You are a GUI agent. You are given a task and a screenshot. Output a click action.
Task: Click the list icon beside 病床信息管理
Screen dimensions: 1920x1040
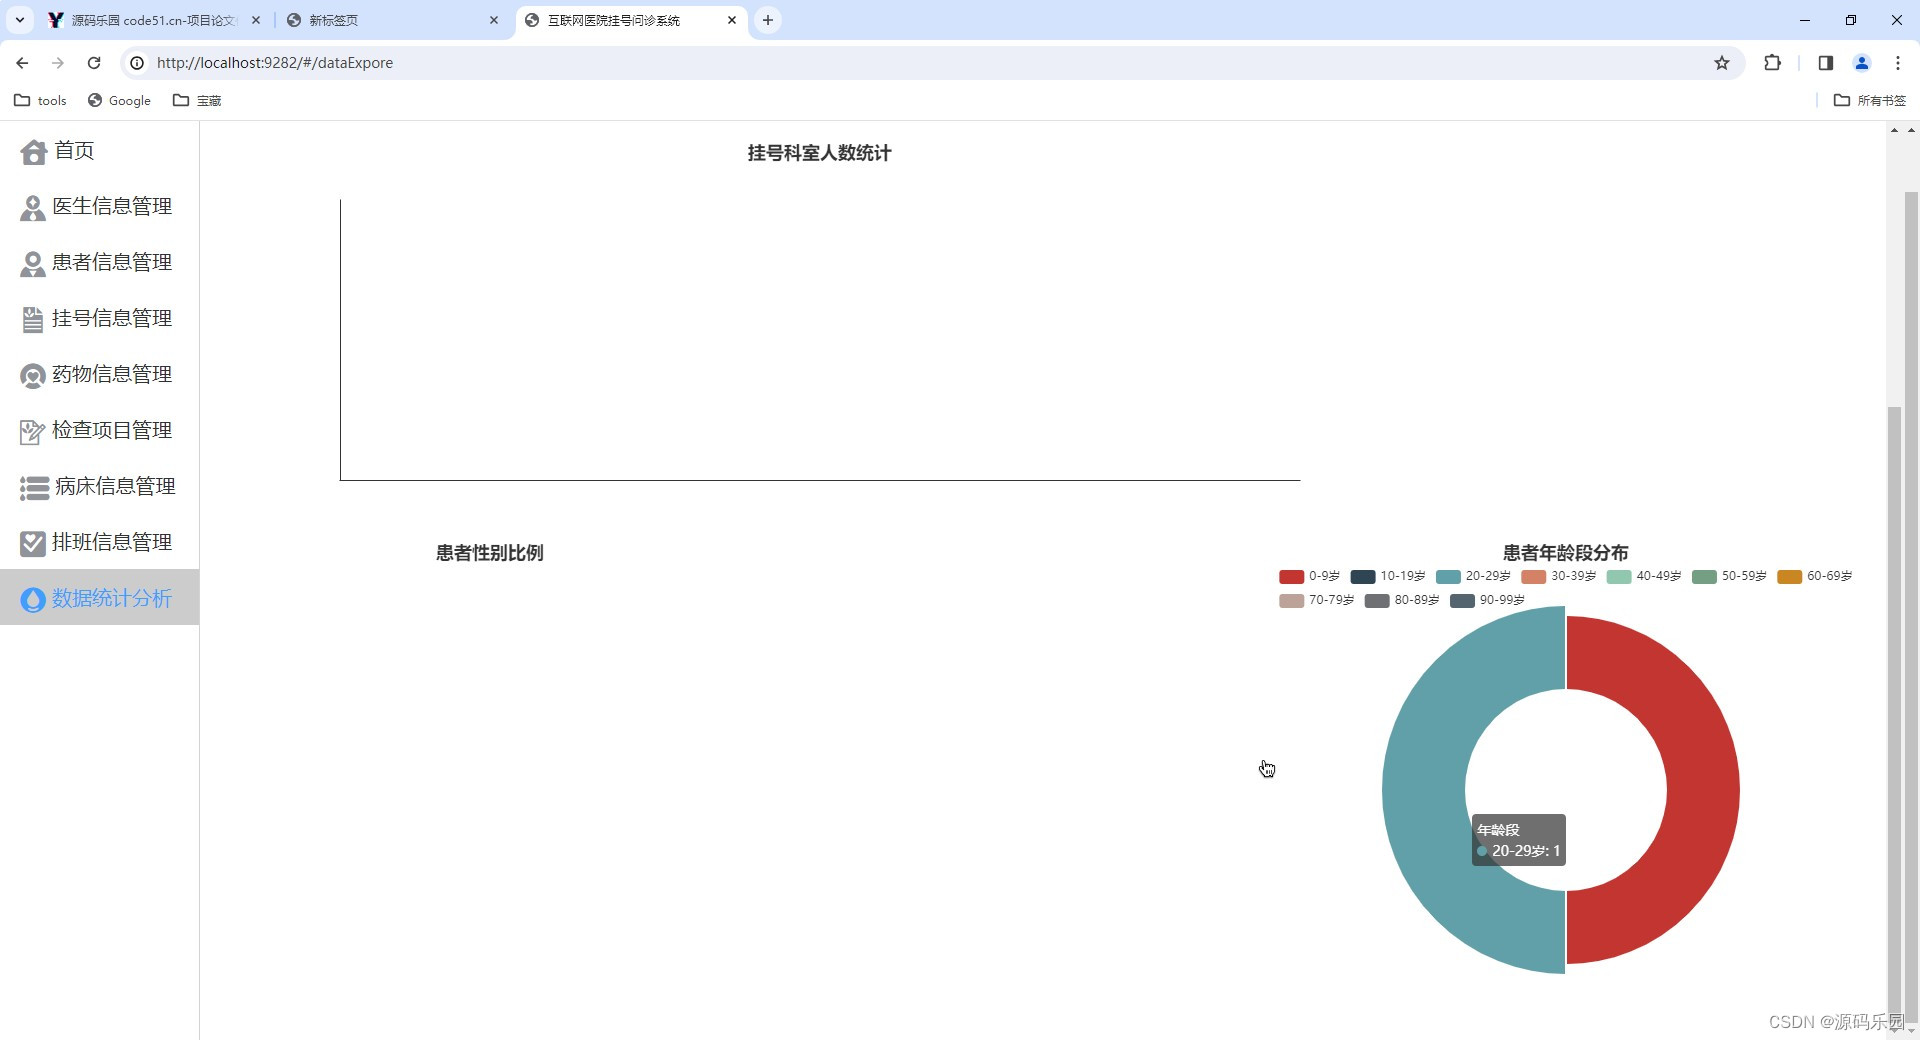click(x=34, y=488)
